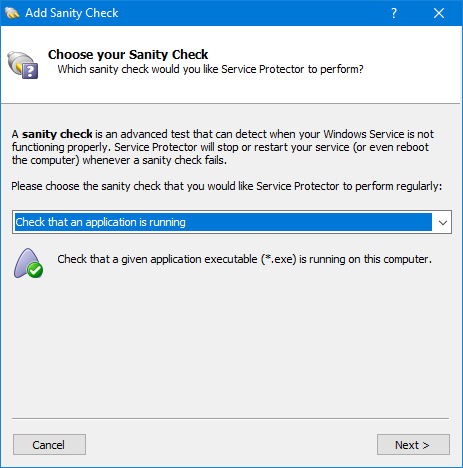
Task: Click the 'Add Sanity Check' window title
Action: point(72,13)
